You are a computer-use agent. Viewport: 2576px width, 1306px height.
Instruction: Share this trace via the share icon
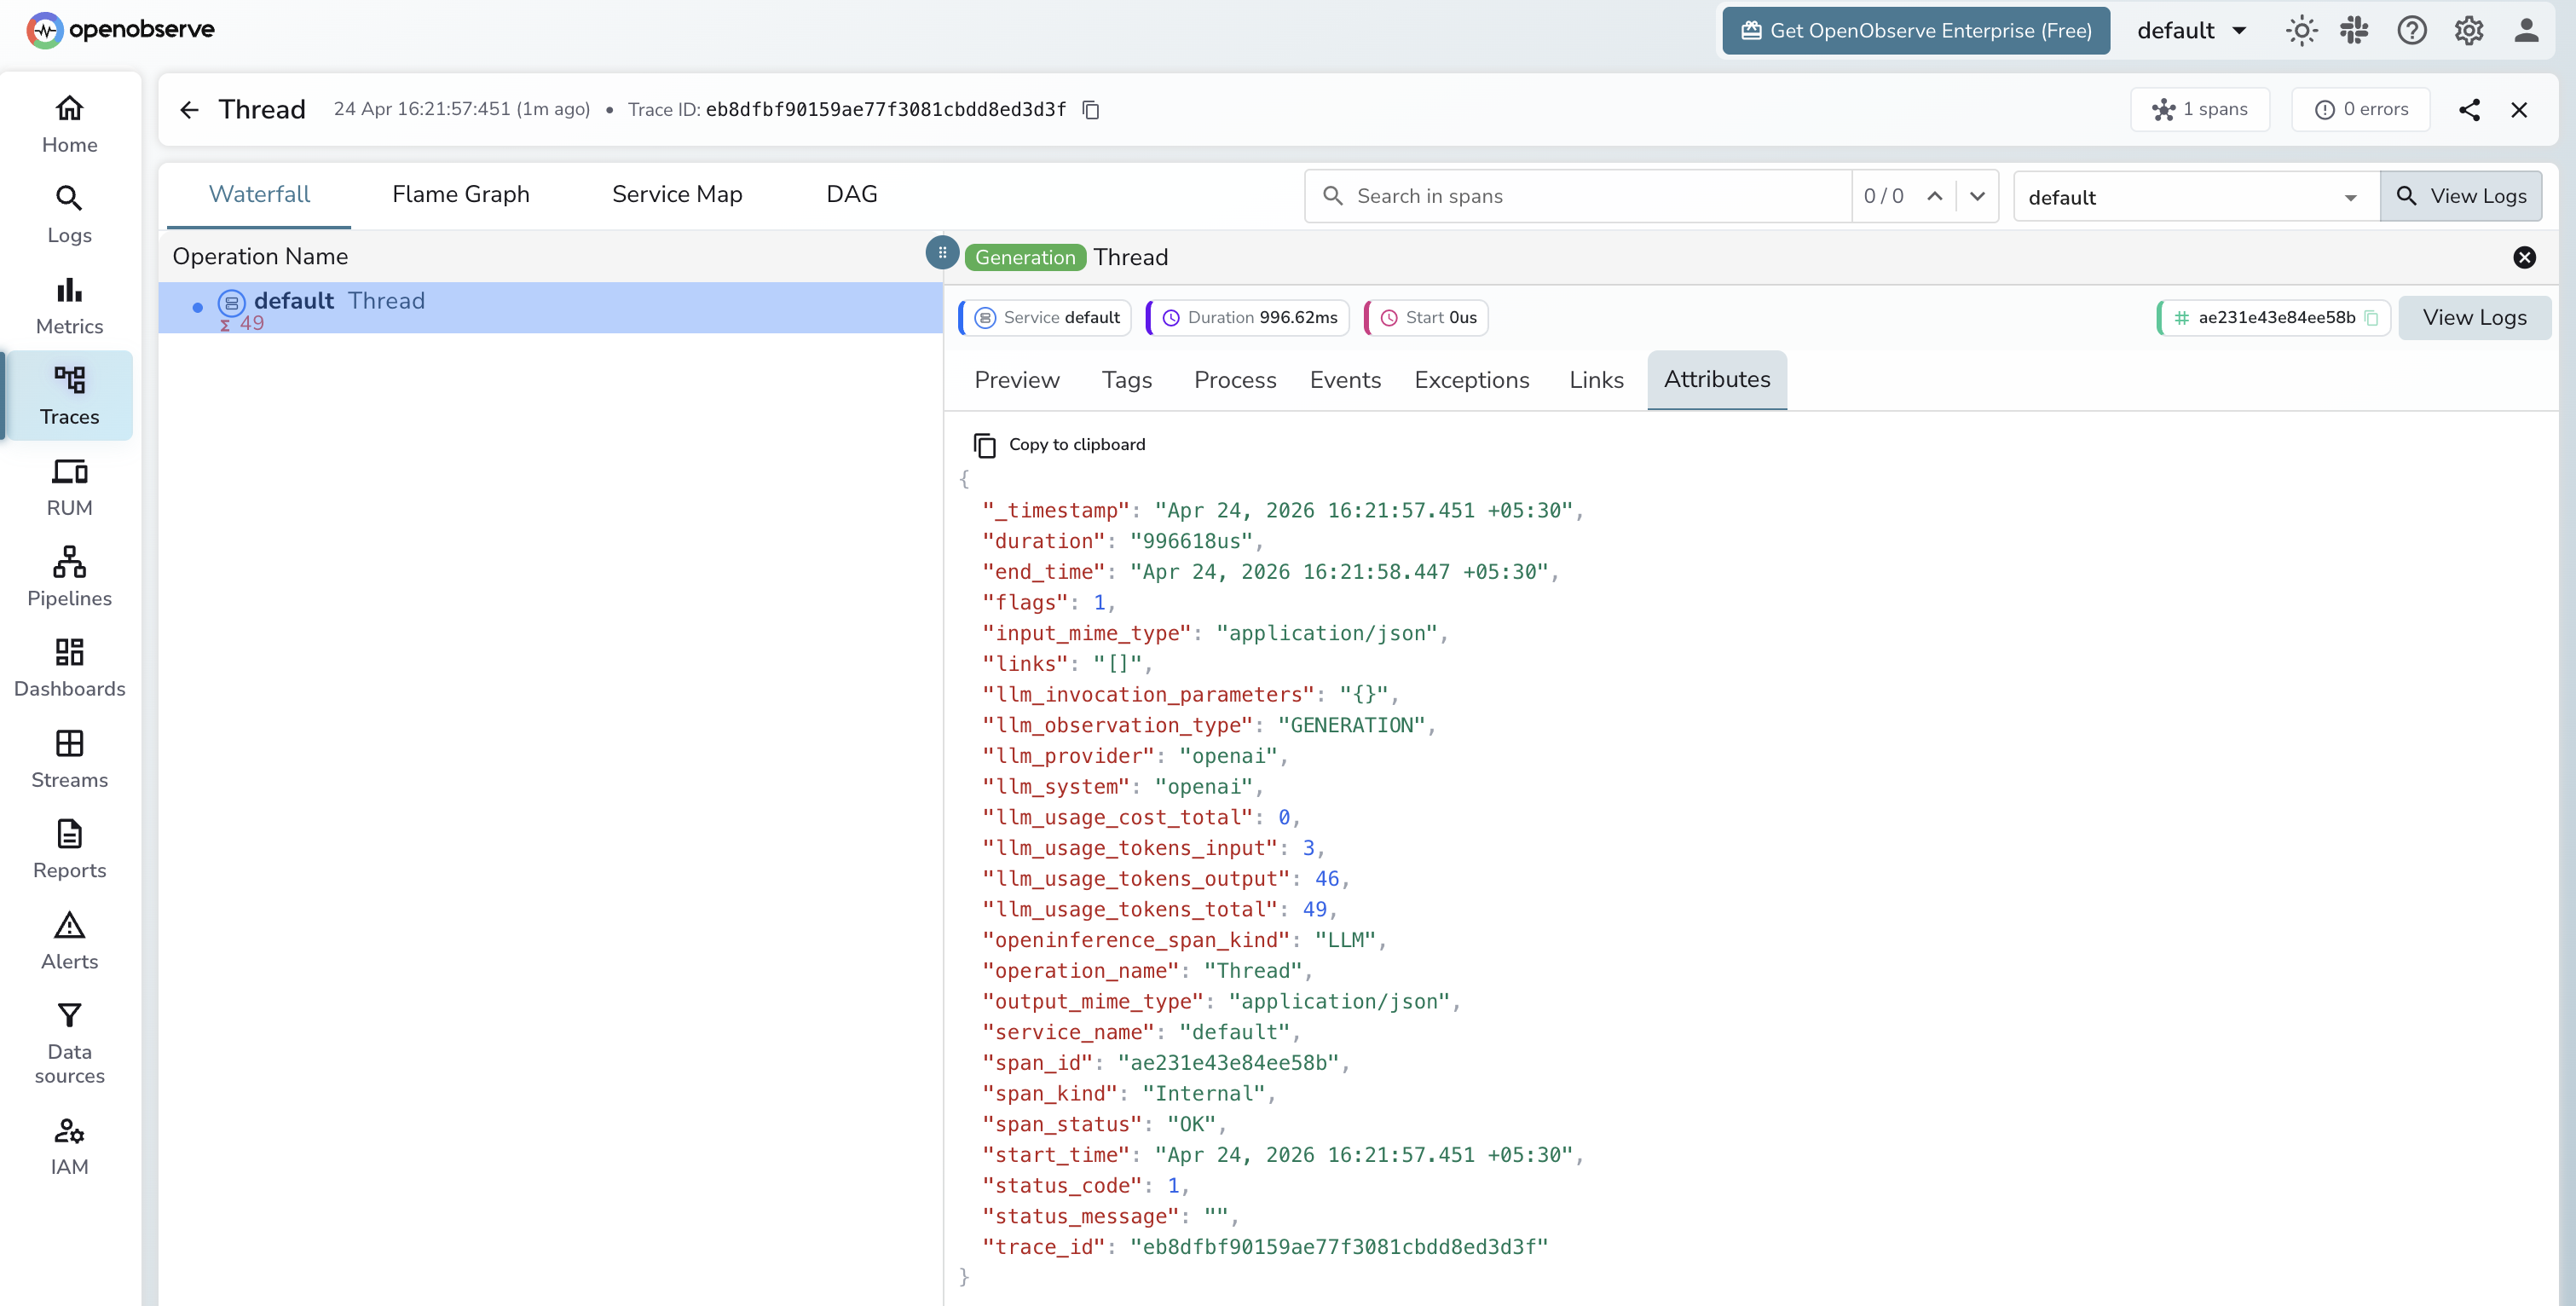pos(2470,110)
